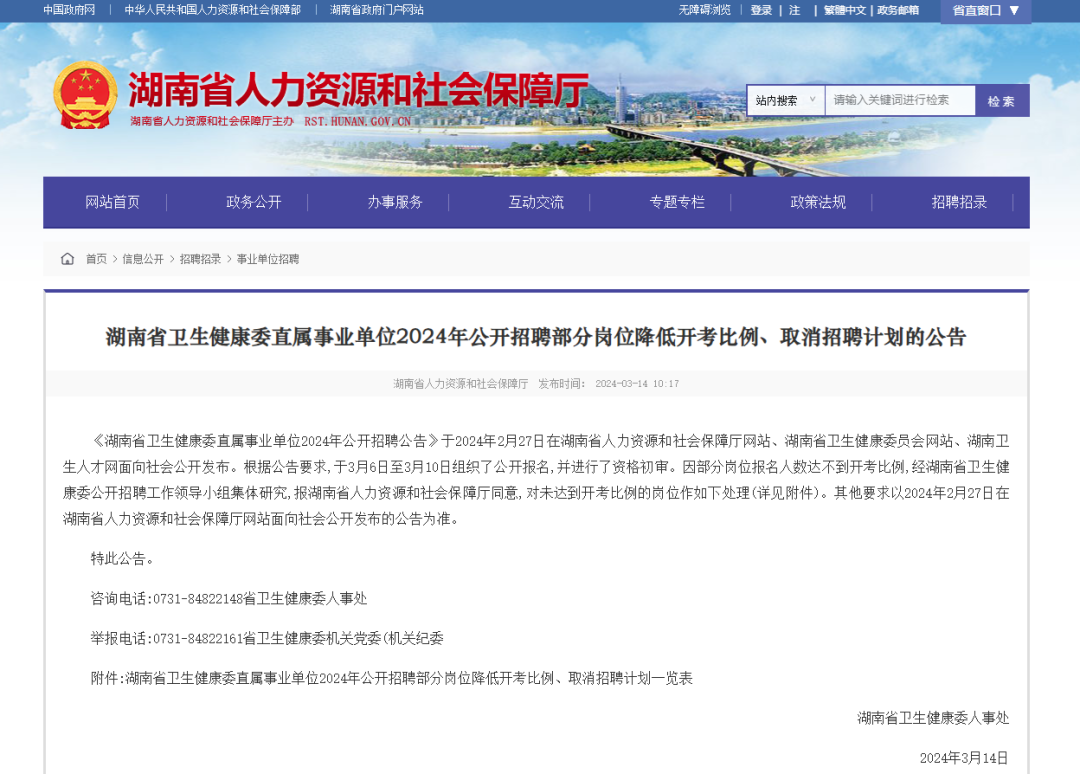Screen dimensions: 1080x774
Task: Open the 政策法规 menu tab
Action: tap(818, 202)
